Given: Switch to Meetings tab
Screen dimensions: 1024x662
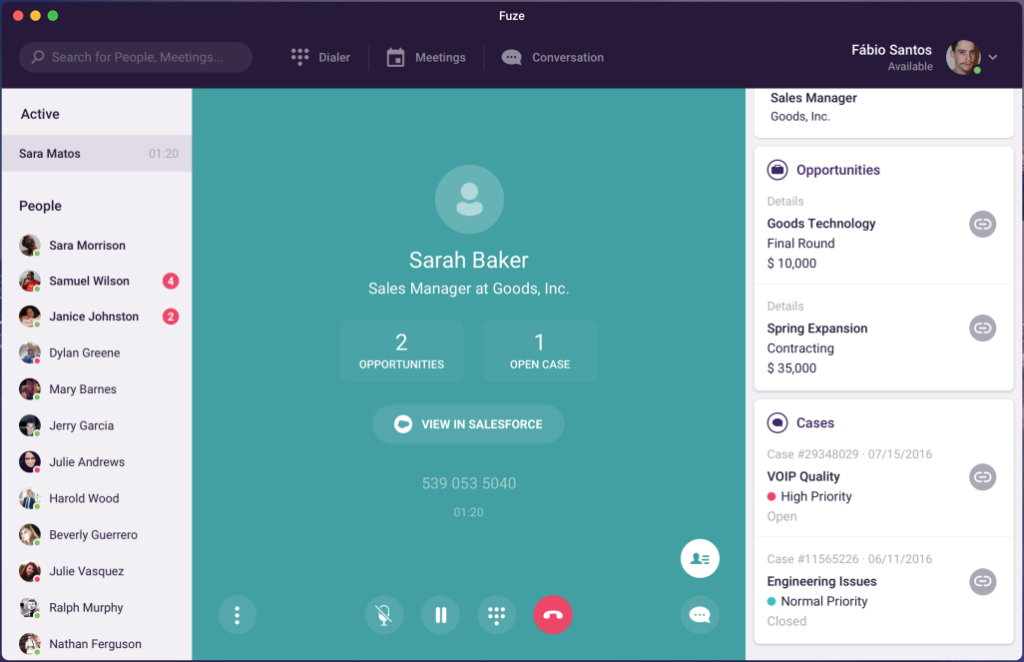Looking at the screenshot, I should coord(426,57).
